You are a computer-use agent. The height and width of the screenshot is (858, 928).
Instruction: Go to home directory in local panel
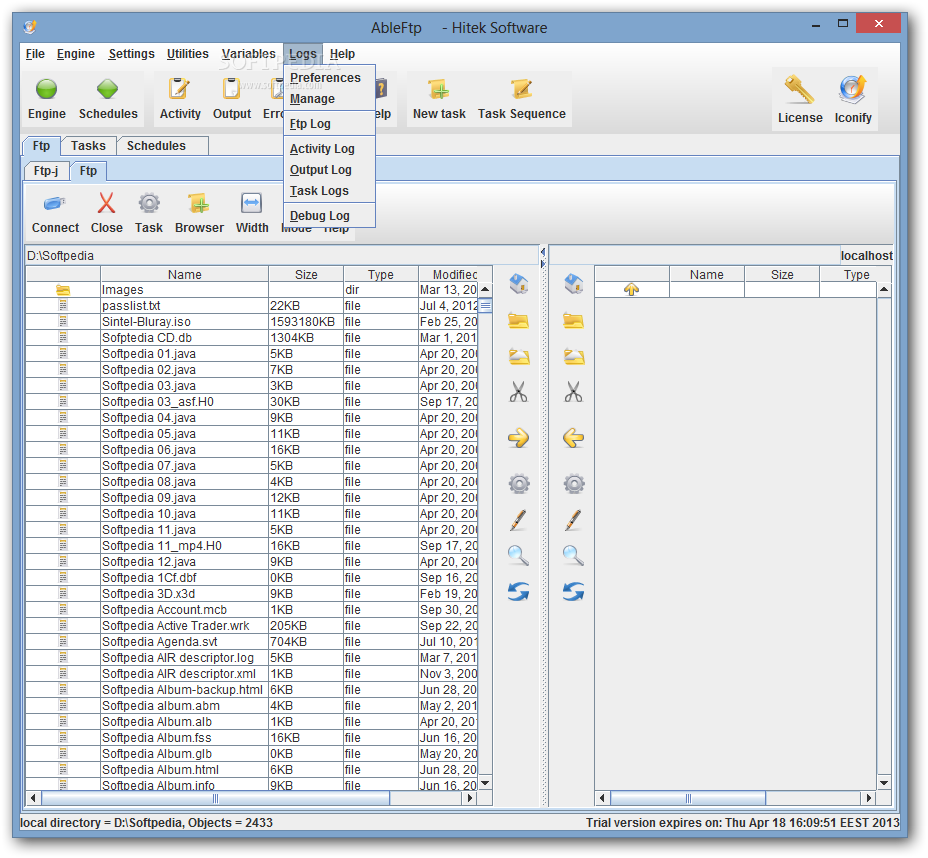pos(518,283)
